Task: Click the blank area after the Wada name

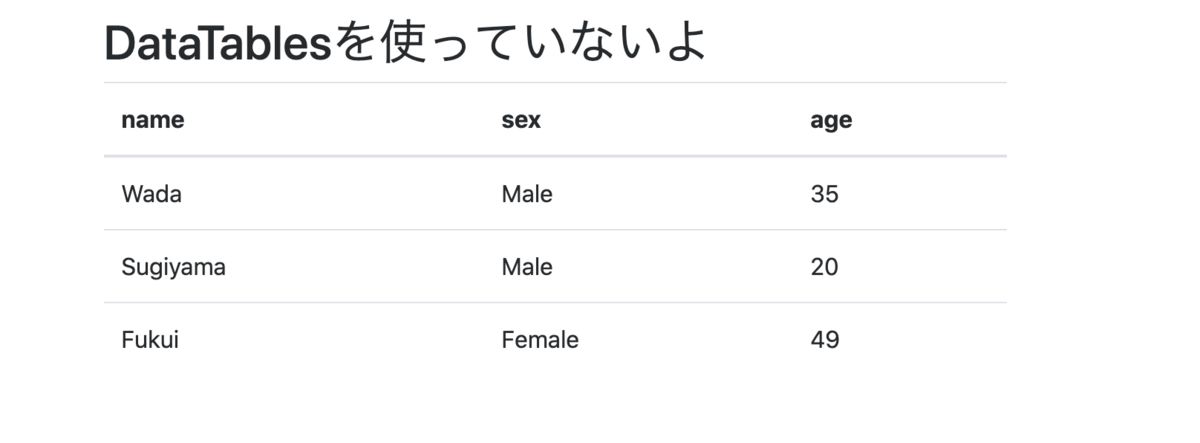Action: point(335,194)
